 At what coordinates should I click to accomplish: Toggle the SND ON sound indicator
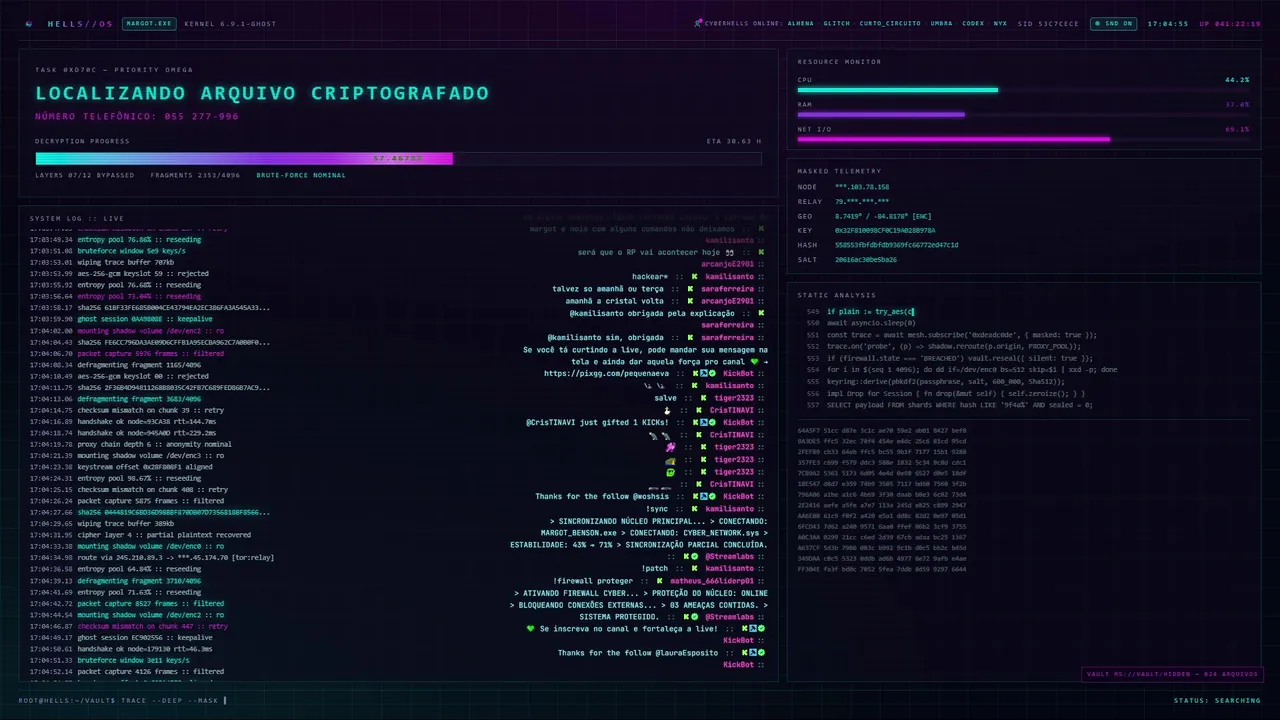tap(1113, 23)
